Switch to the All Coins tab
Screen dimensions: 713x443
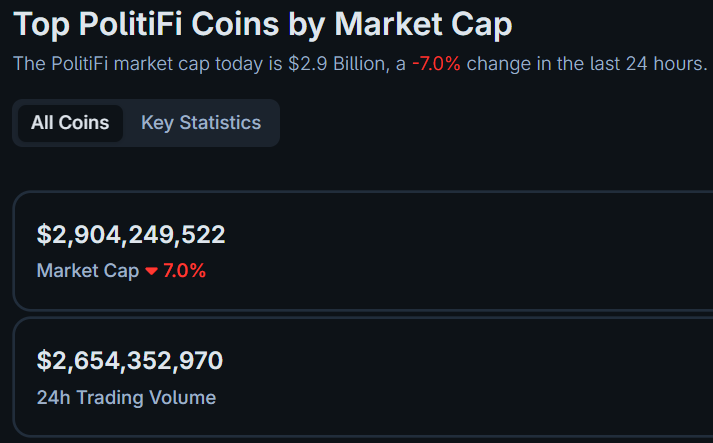(70, 123)
